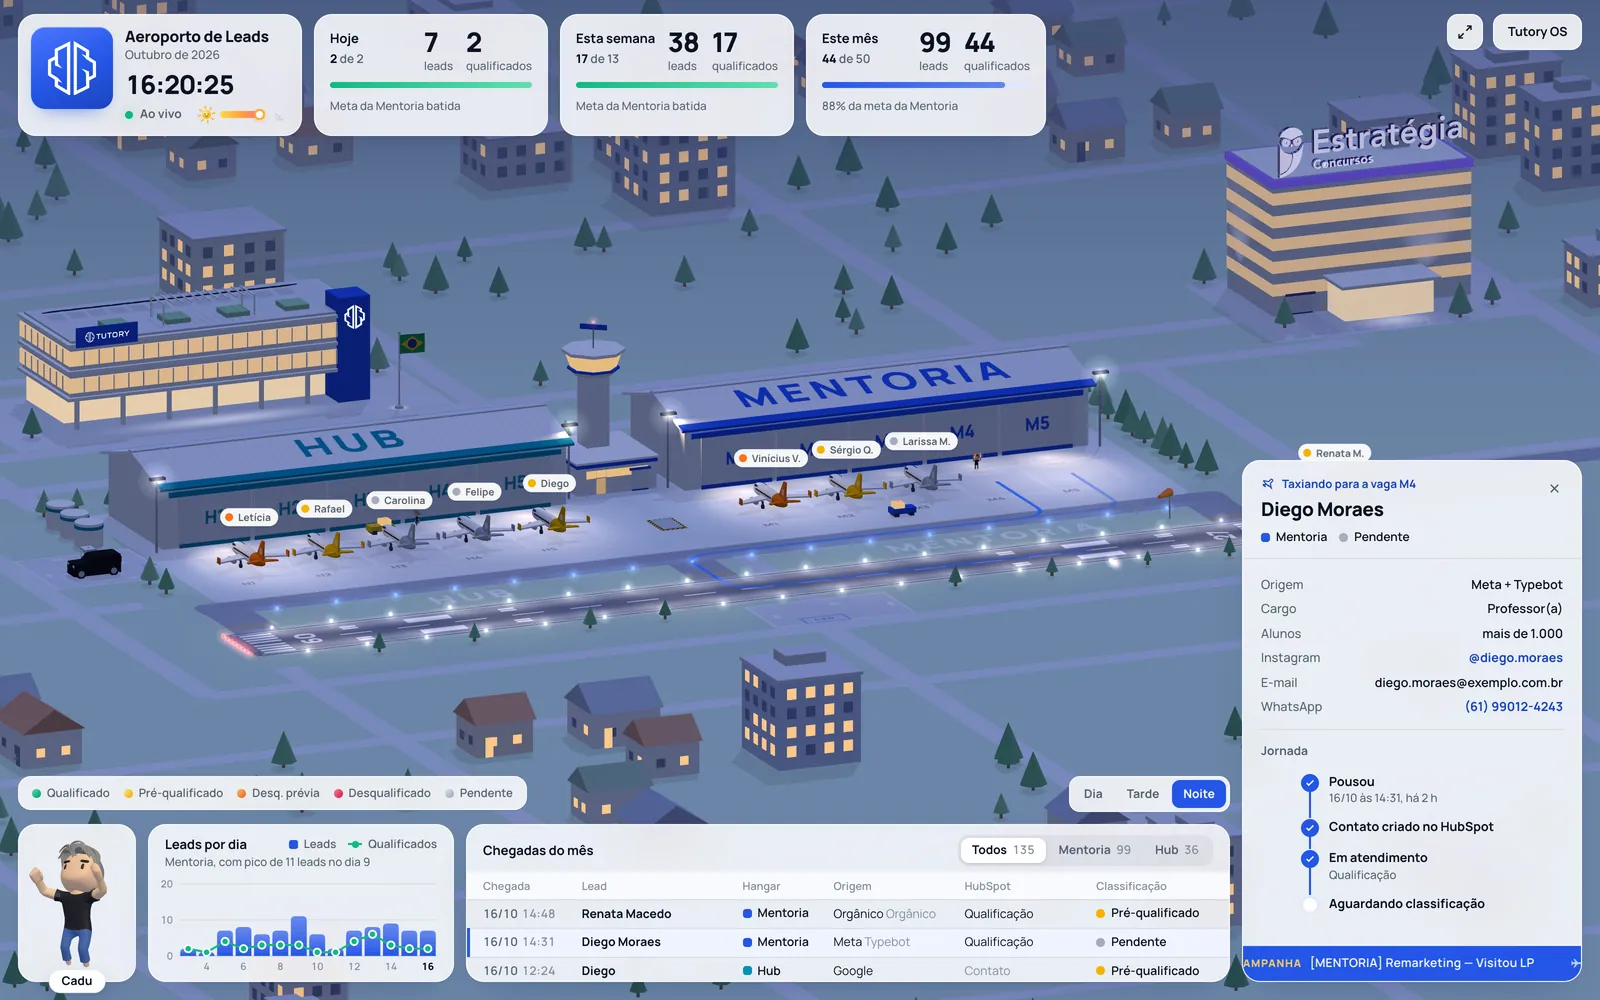Image resolution: width=1600 pixels, height=1000 pixels.
Task: Click the Esta semana stats card
Action: click(677, 75)
